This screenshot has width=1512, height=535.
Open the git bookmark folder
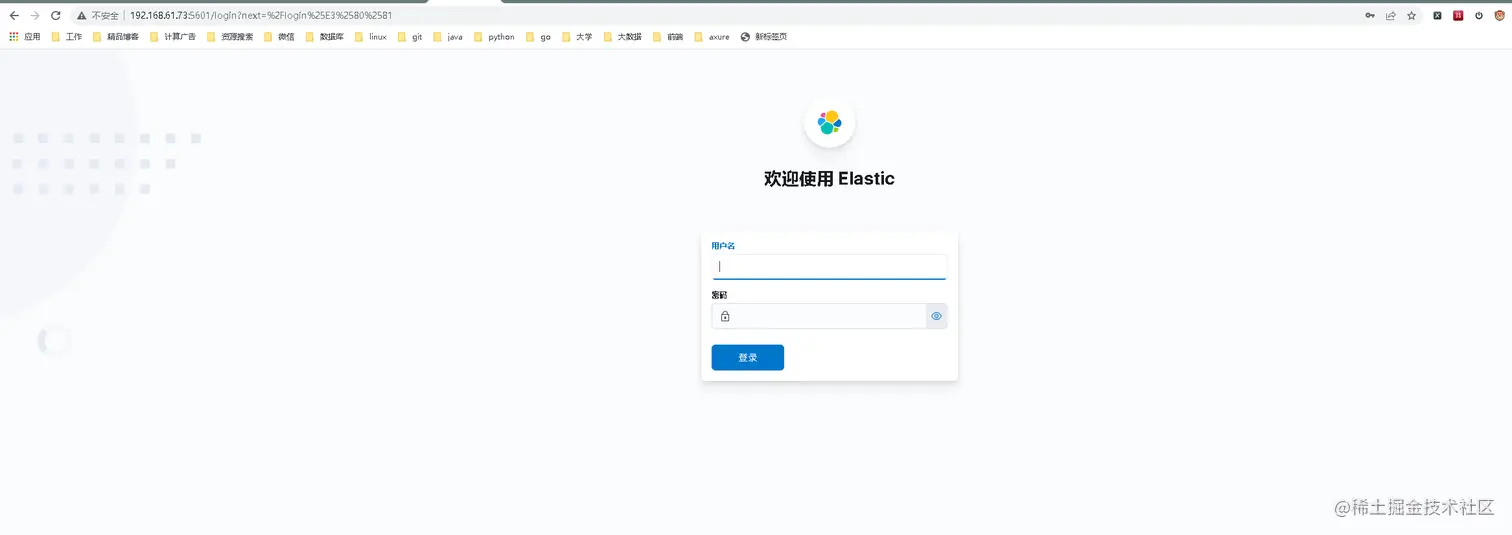click(410, 37)
